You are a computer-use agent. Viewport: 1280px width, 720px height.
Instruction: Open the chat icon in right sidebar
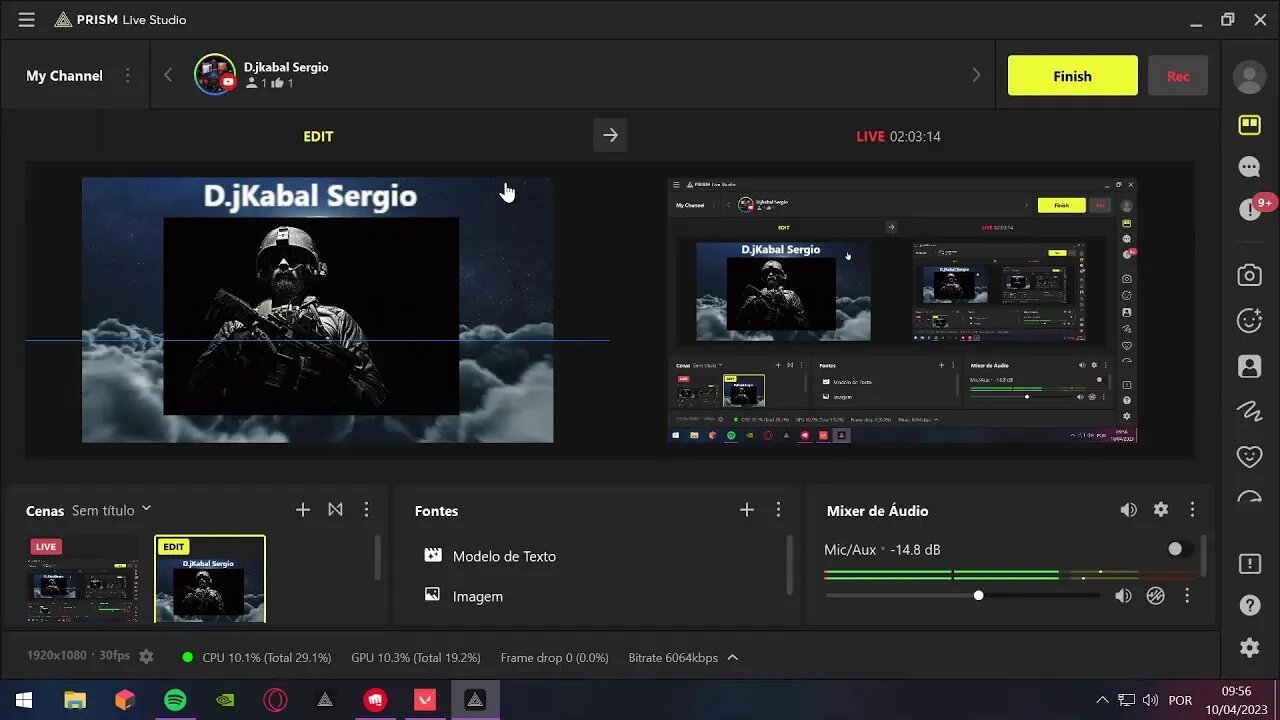[x=1249, y=167]
